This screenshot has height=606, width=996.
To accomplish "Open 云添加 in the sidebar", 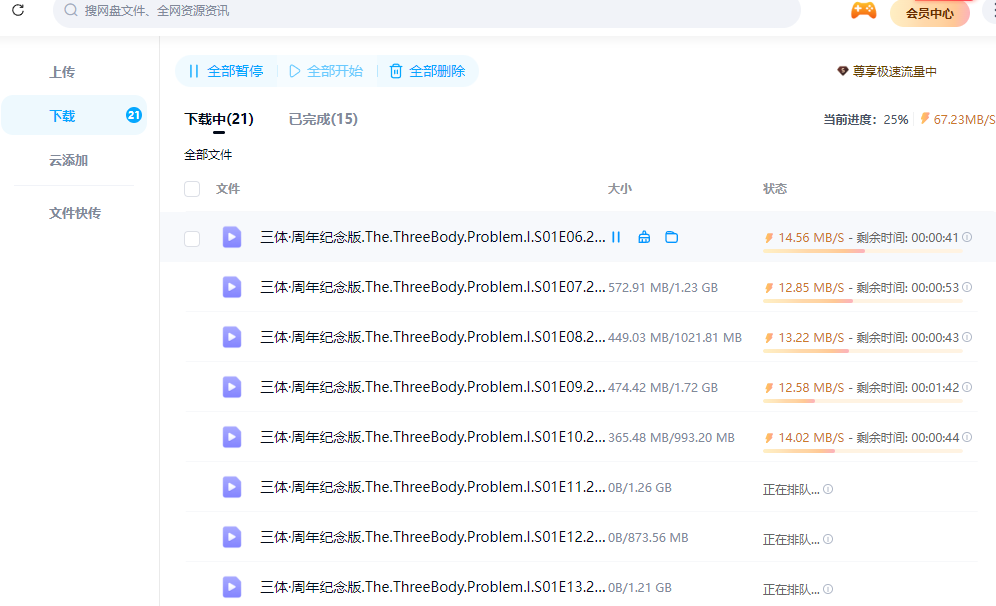I will click(x=69, y=160).
